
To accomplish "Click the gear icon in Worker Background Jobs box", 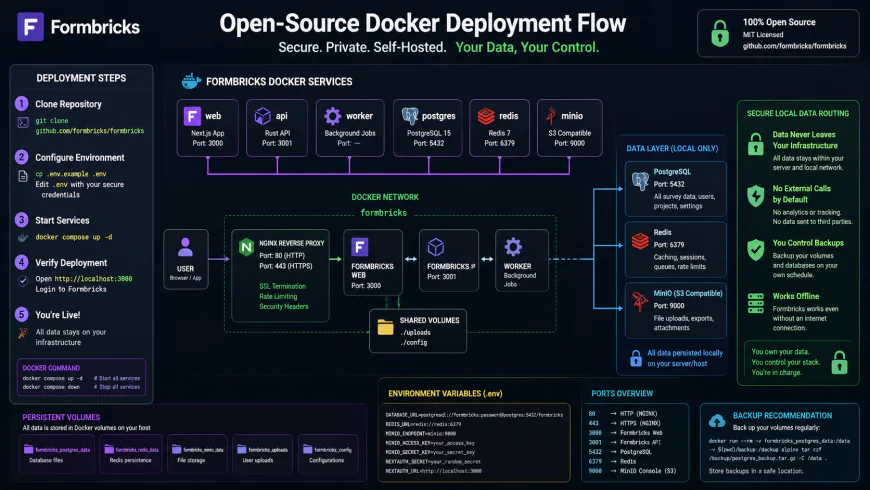I will [x=513, y=247].
